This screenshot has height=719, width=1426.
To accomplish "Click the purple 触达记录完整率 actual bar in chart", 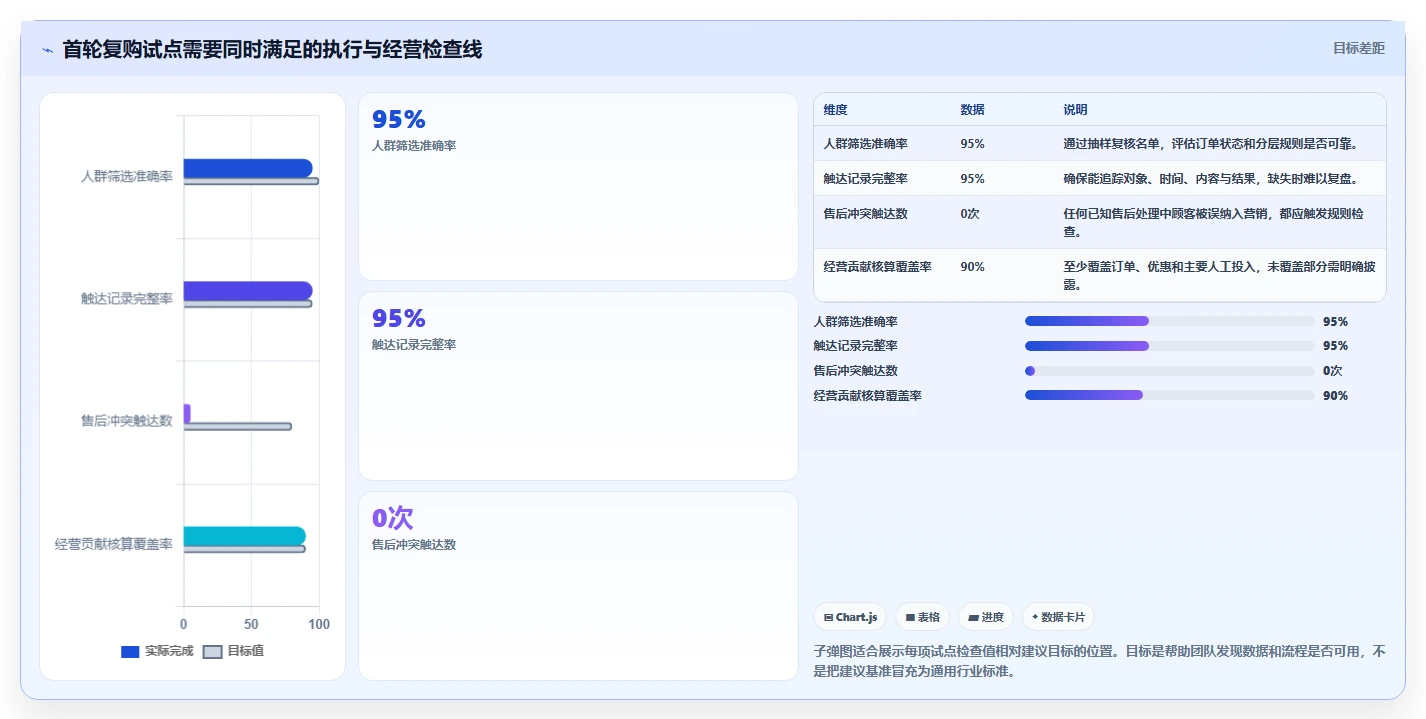I will click(248, 290).
